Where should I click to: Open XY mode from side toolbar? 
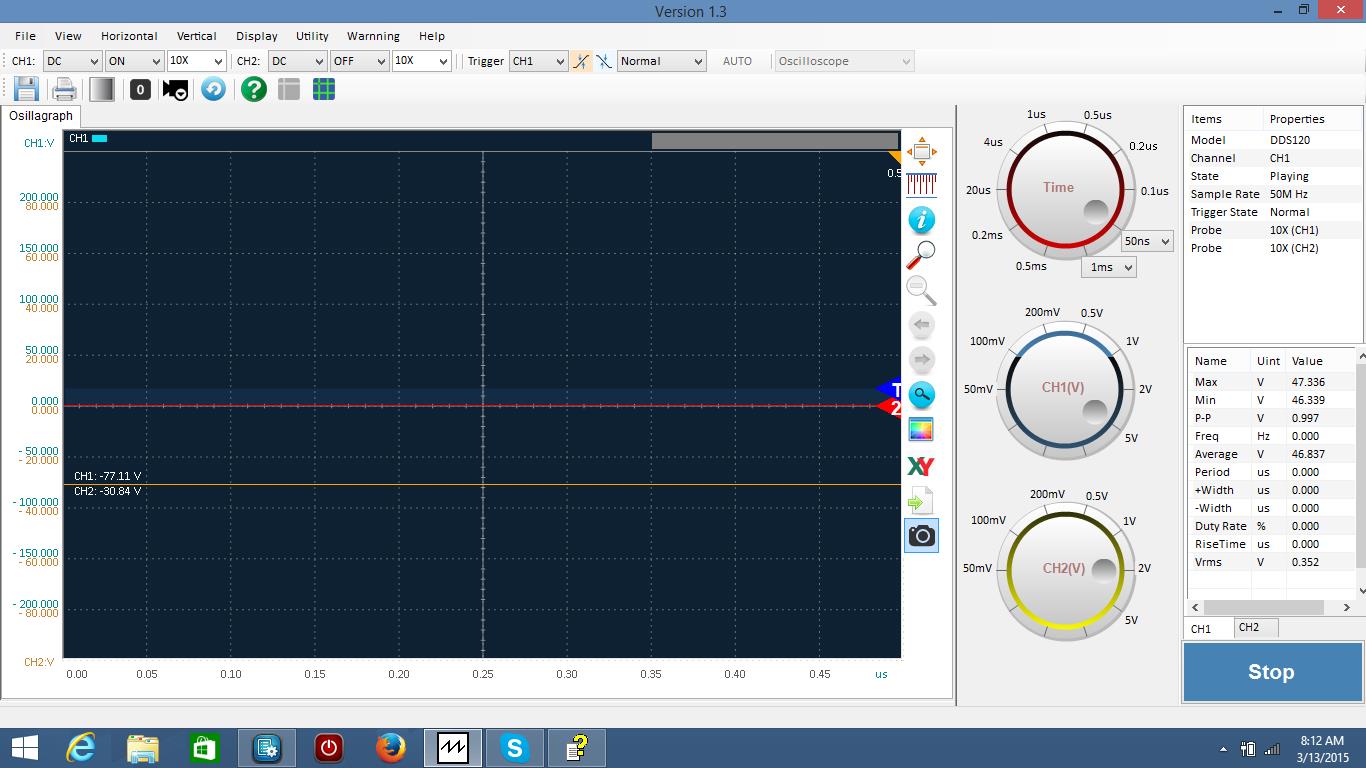coord(920,466)
